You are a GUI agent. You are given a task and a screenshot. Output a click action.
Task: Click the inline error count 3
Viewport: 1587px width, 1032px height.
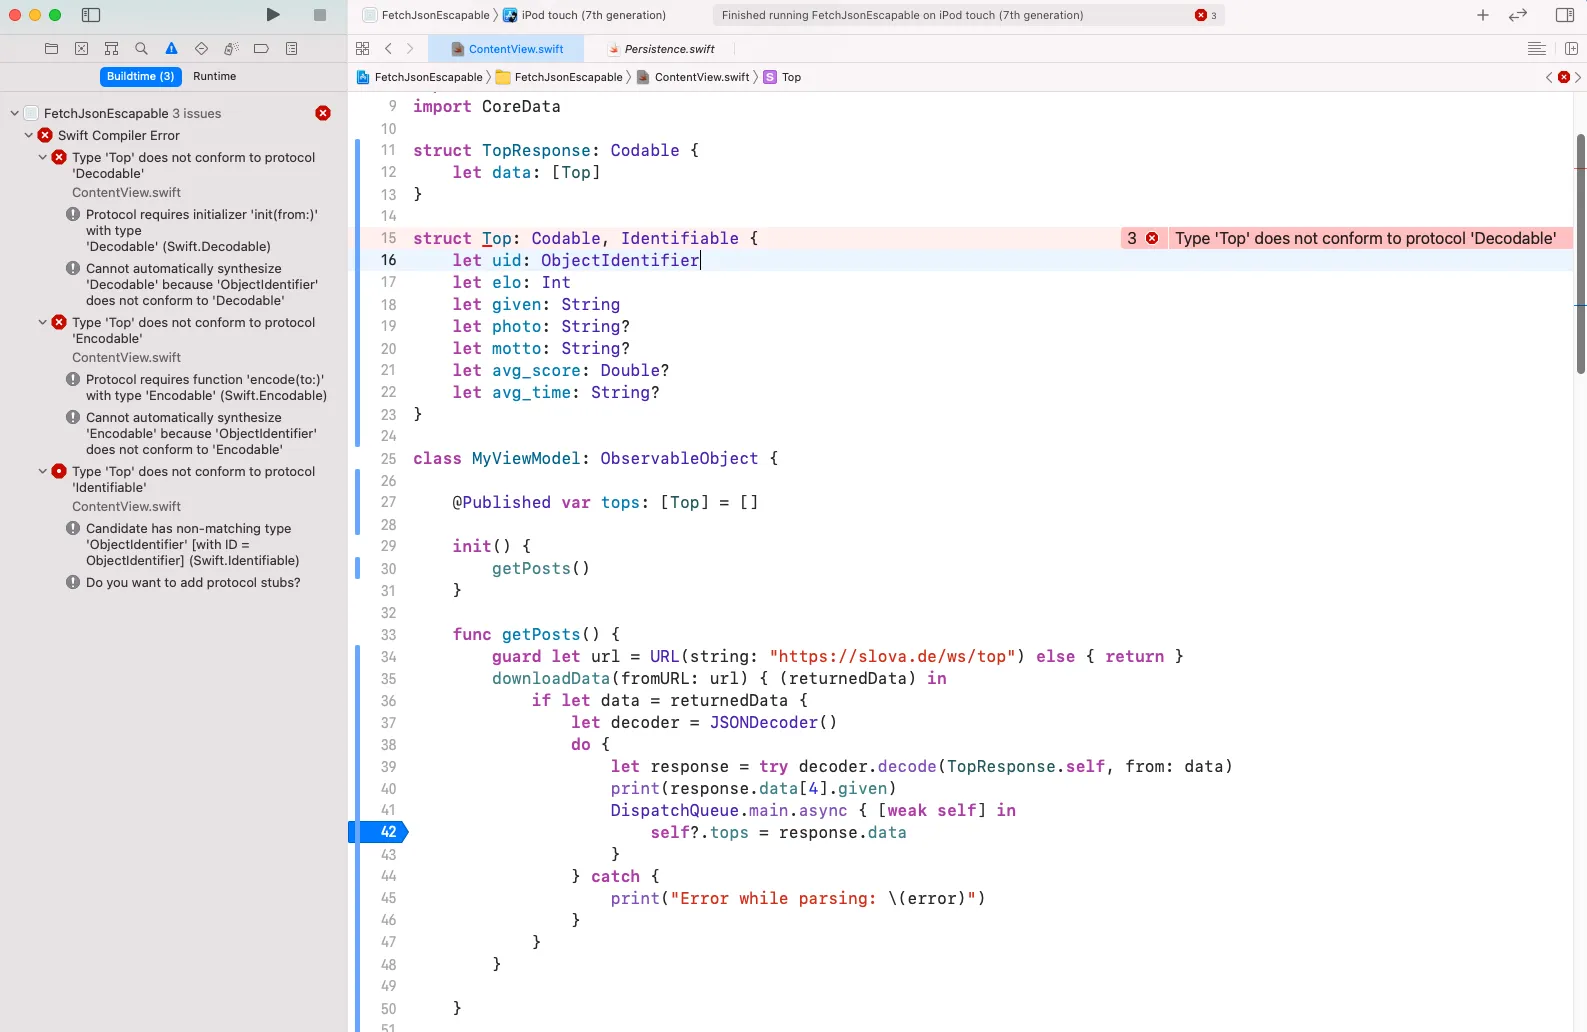[1132, 238]
